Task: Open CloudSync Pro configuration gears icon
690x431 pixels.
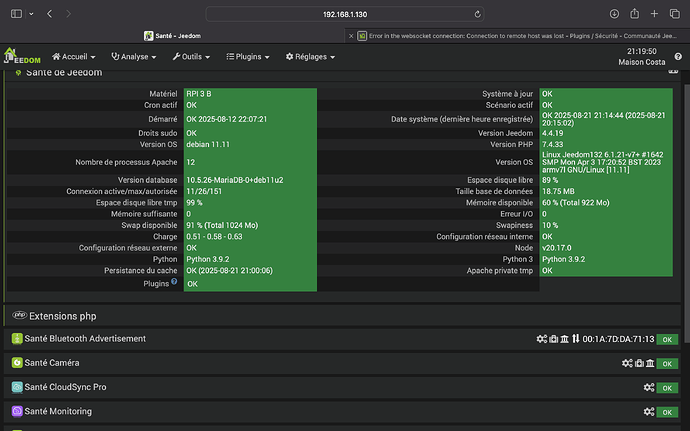Action: pyautogui.click(x=648, y=387)
